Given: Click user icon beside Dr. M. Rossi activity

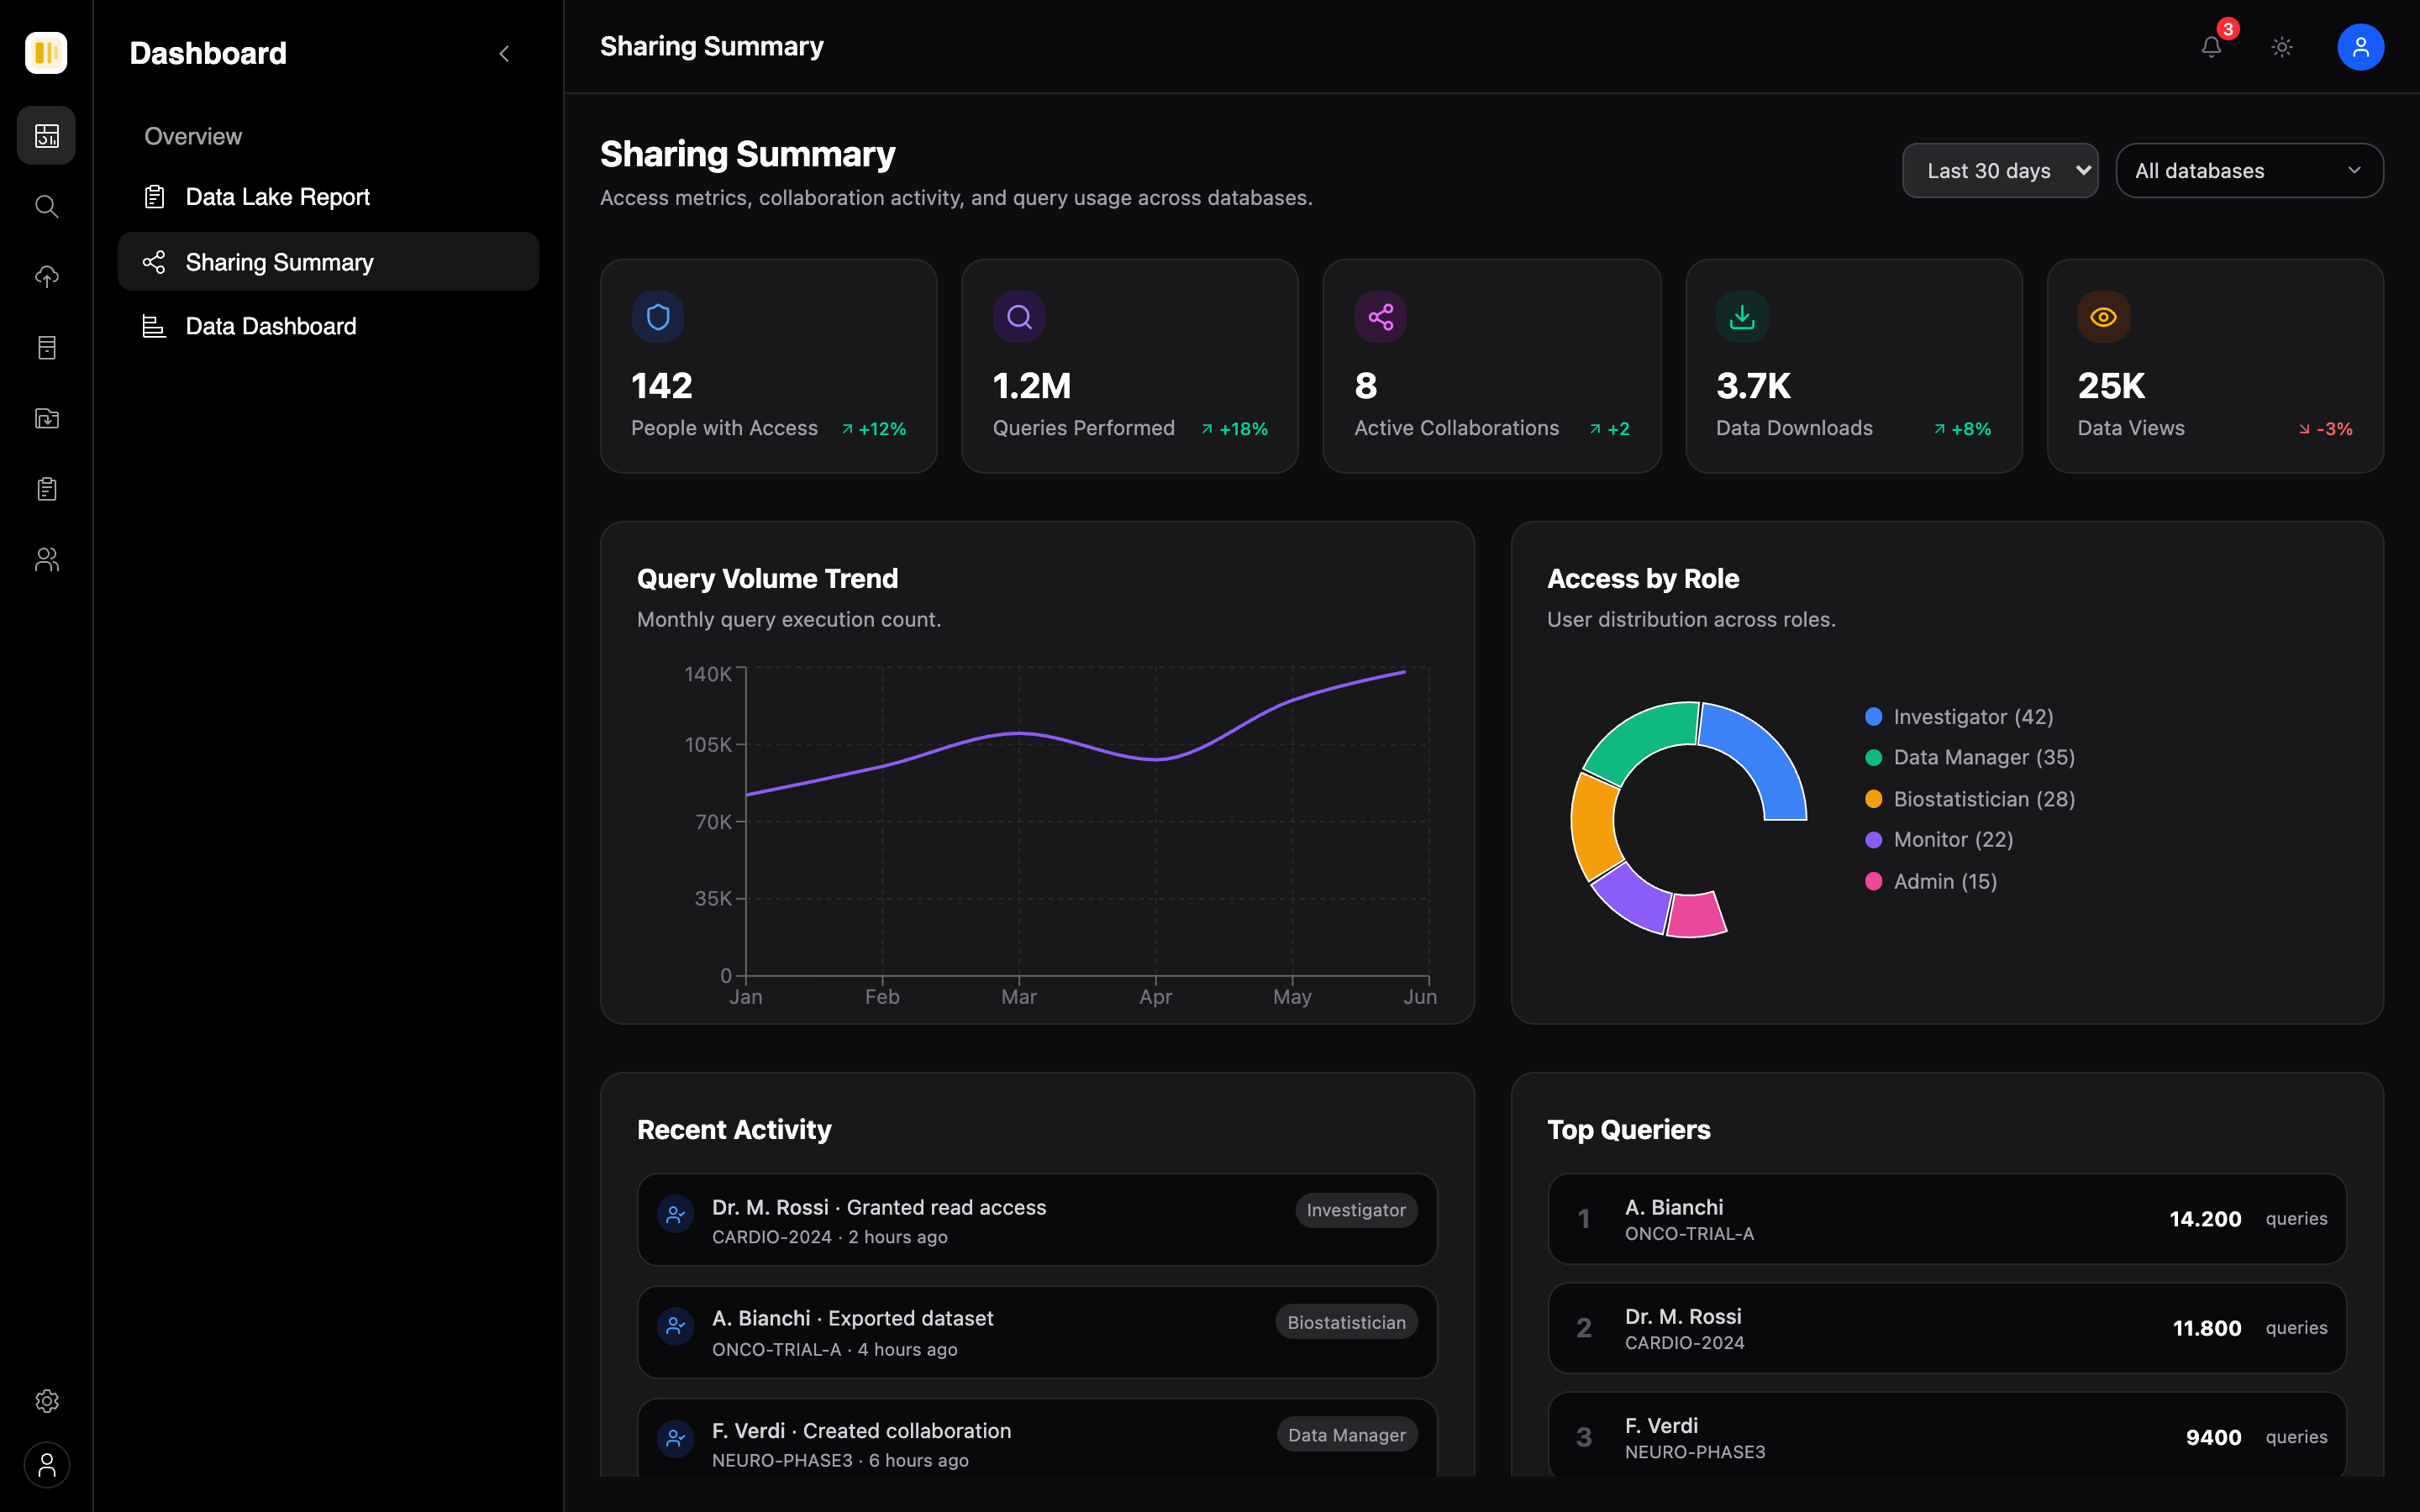Looking at the screenshot, I should point(676,1214).
